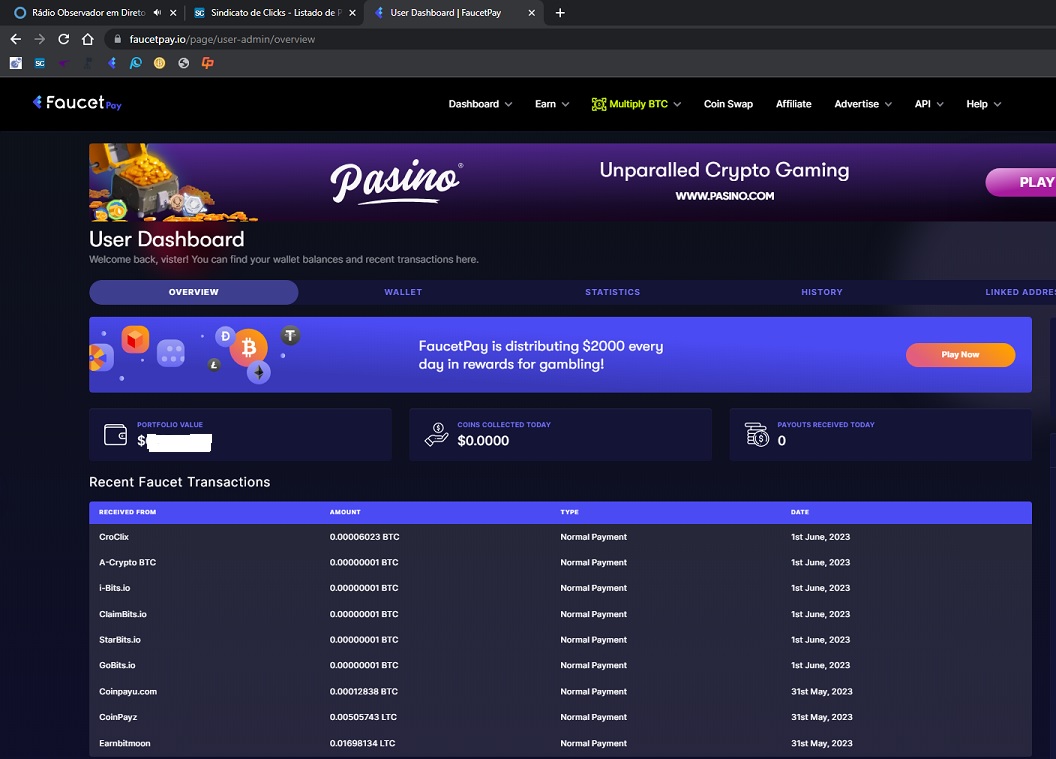Click the Ethereum coin icon in the rewards banner
Image resolution: width=1056 pixels, height=759 pixels.
259,372
